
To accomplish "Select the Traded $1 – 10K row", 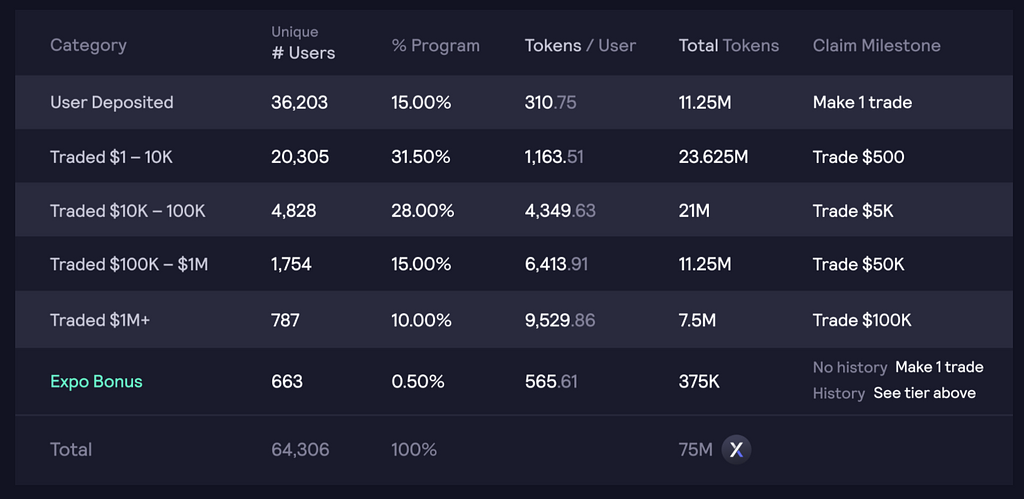I will click(x=513, y=157).
